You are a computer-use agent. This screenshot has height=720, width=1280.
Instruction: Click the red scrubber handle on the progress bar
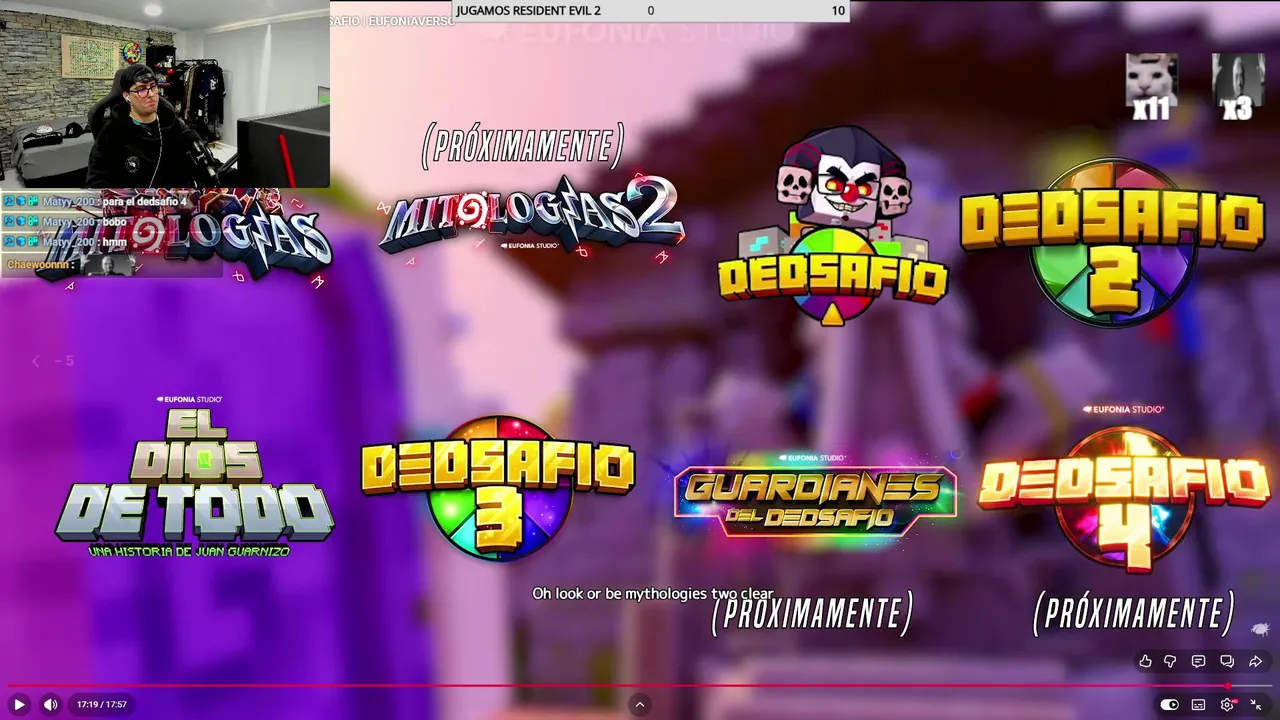point(1228,686)
